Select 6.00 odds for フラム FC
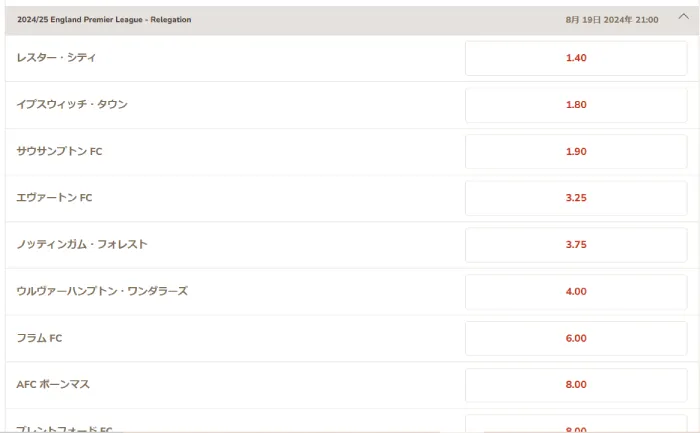 pyautogui.click(x=576, y=338)
